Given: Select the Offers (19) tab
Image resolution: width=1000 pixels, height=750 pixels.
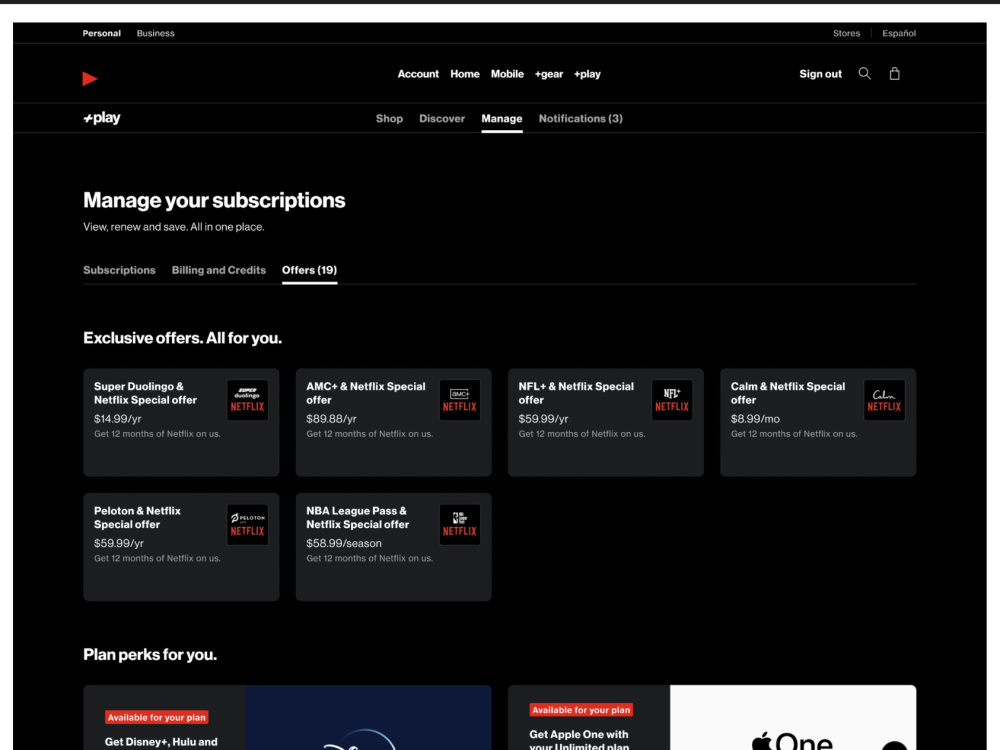Looking at the screenshot, I should pyautogui.click(x=309, y=270).
